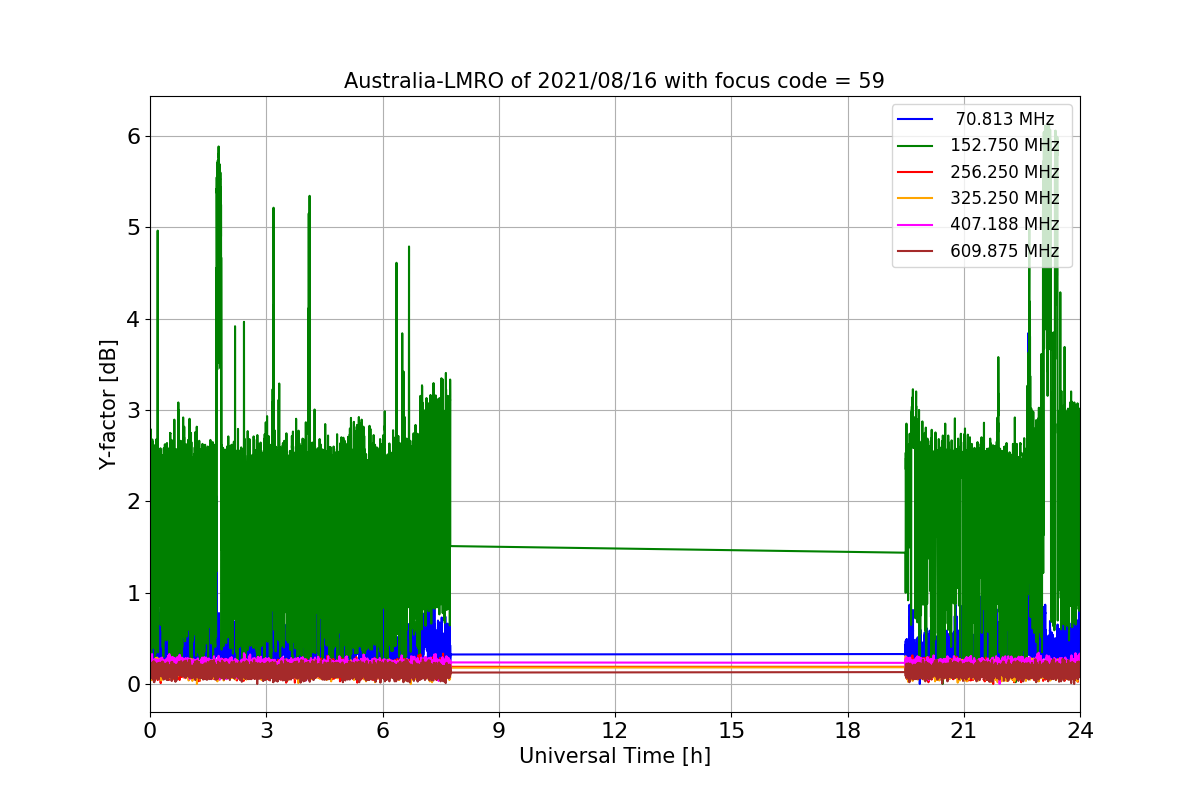Click the x-axis tick label 15

pyautogui.click(x=731, y=730)
